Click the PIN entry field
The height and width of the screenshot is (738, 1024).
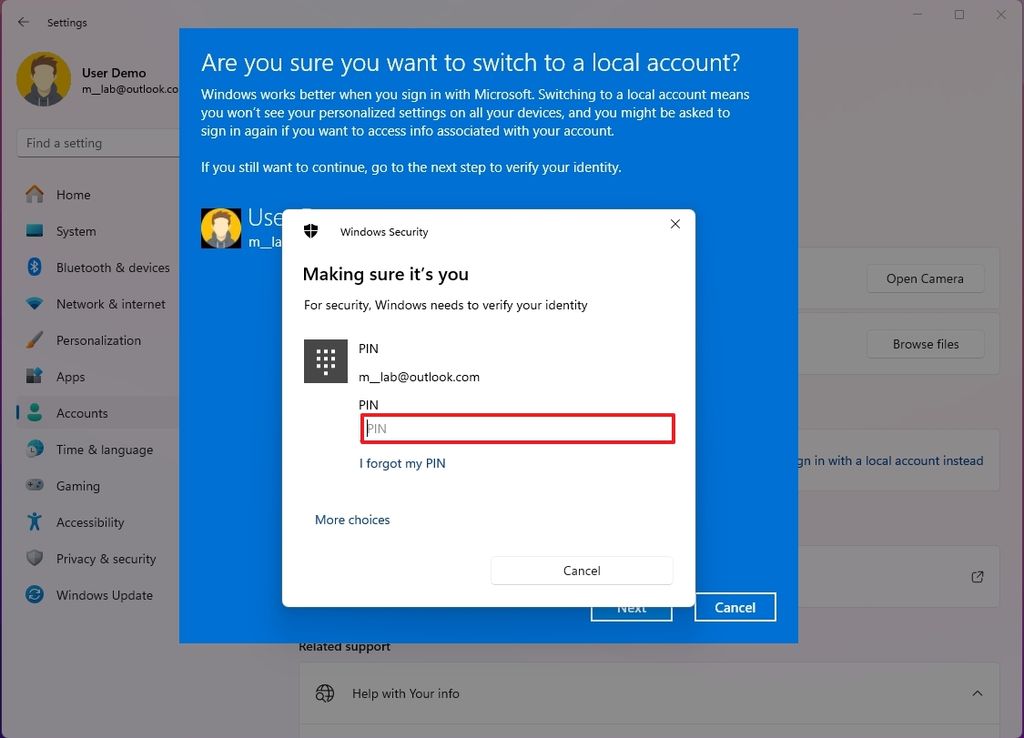(x=517, y=428)
